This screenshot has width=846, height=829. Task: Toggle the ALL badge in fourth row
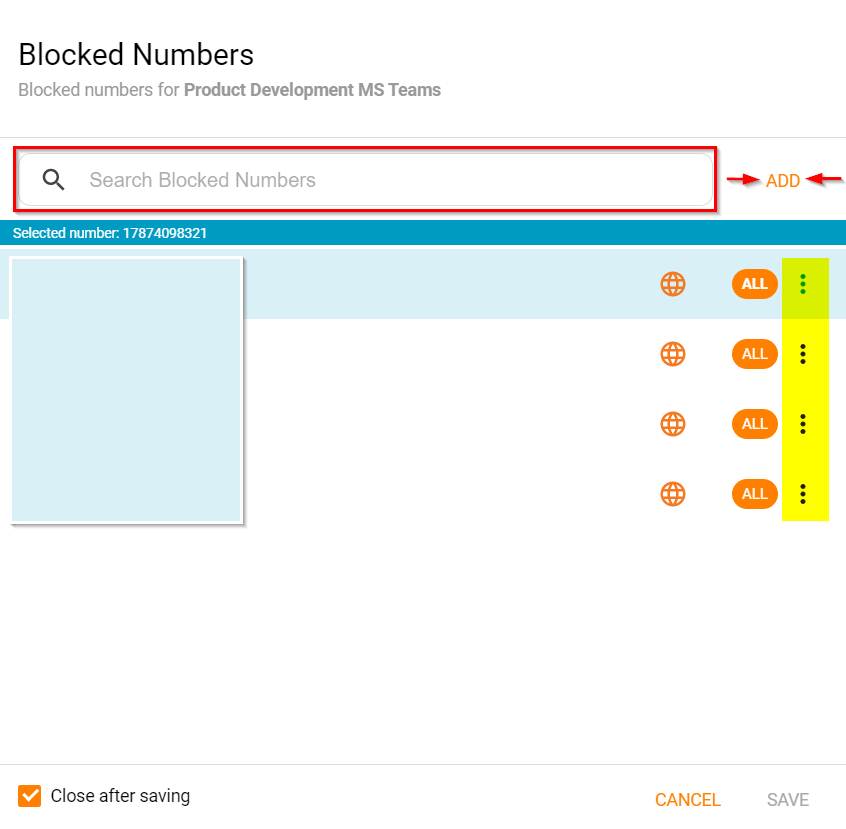[x=754, y=494]
